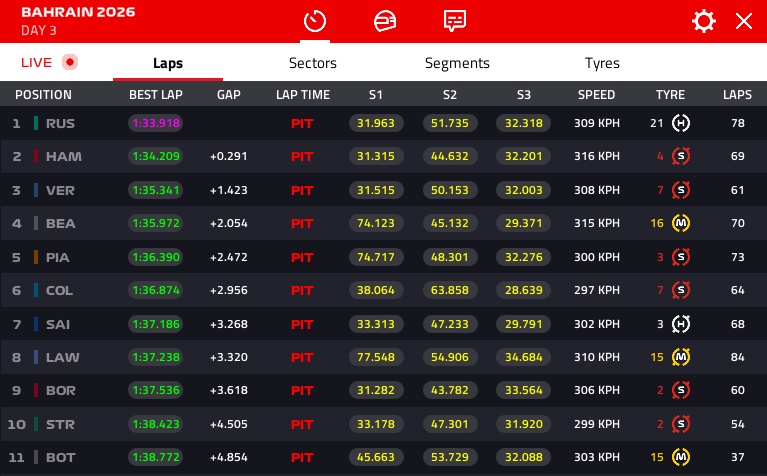The height and width of the screenshot is (476, 767).
Task: Click VER team color bar
Action: coord(36,190)
